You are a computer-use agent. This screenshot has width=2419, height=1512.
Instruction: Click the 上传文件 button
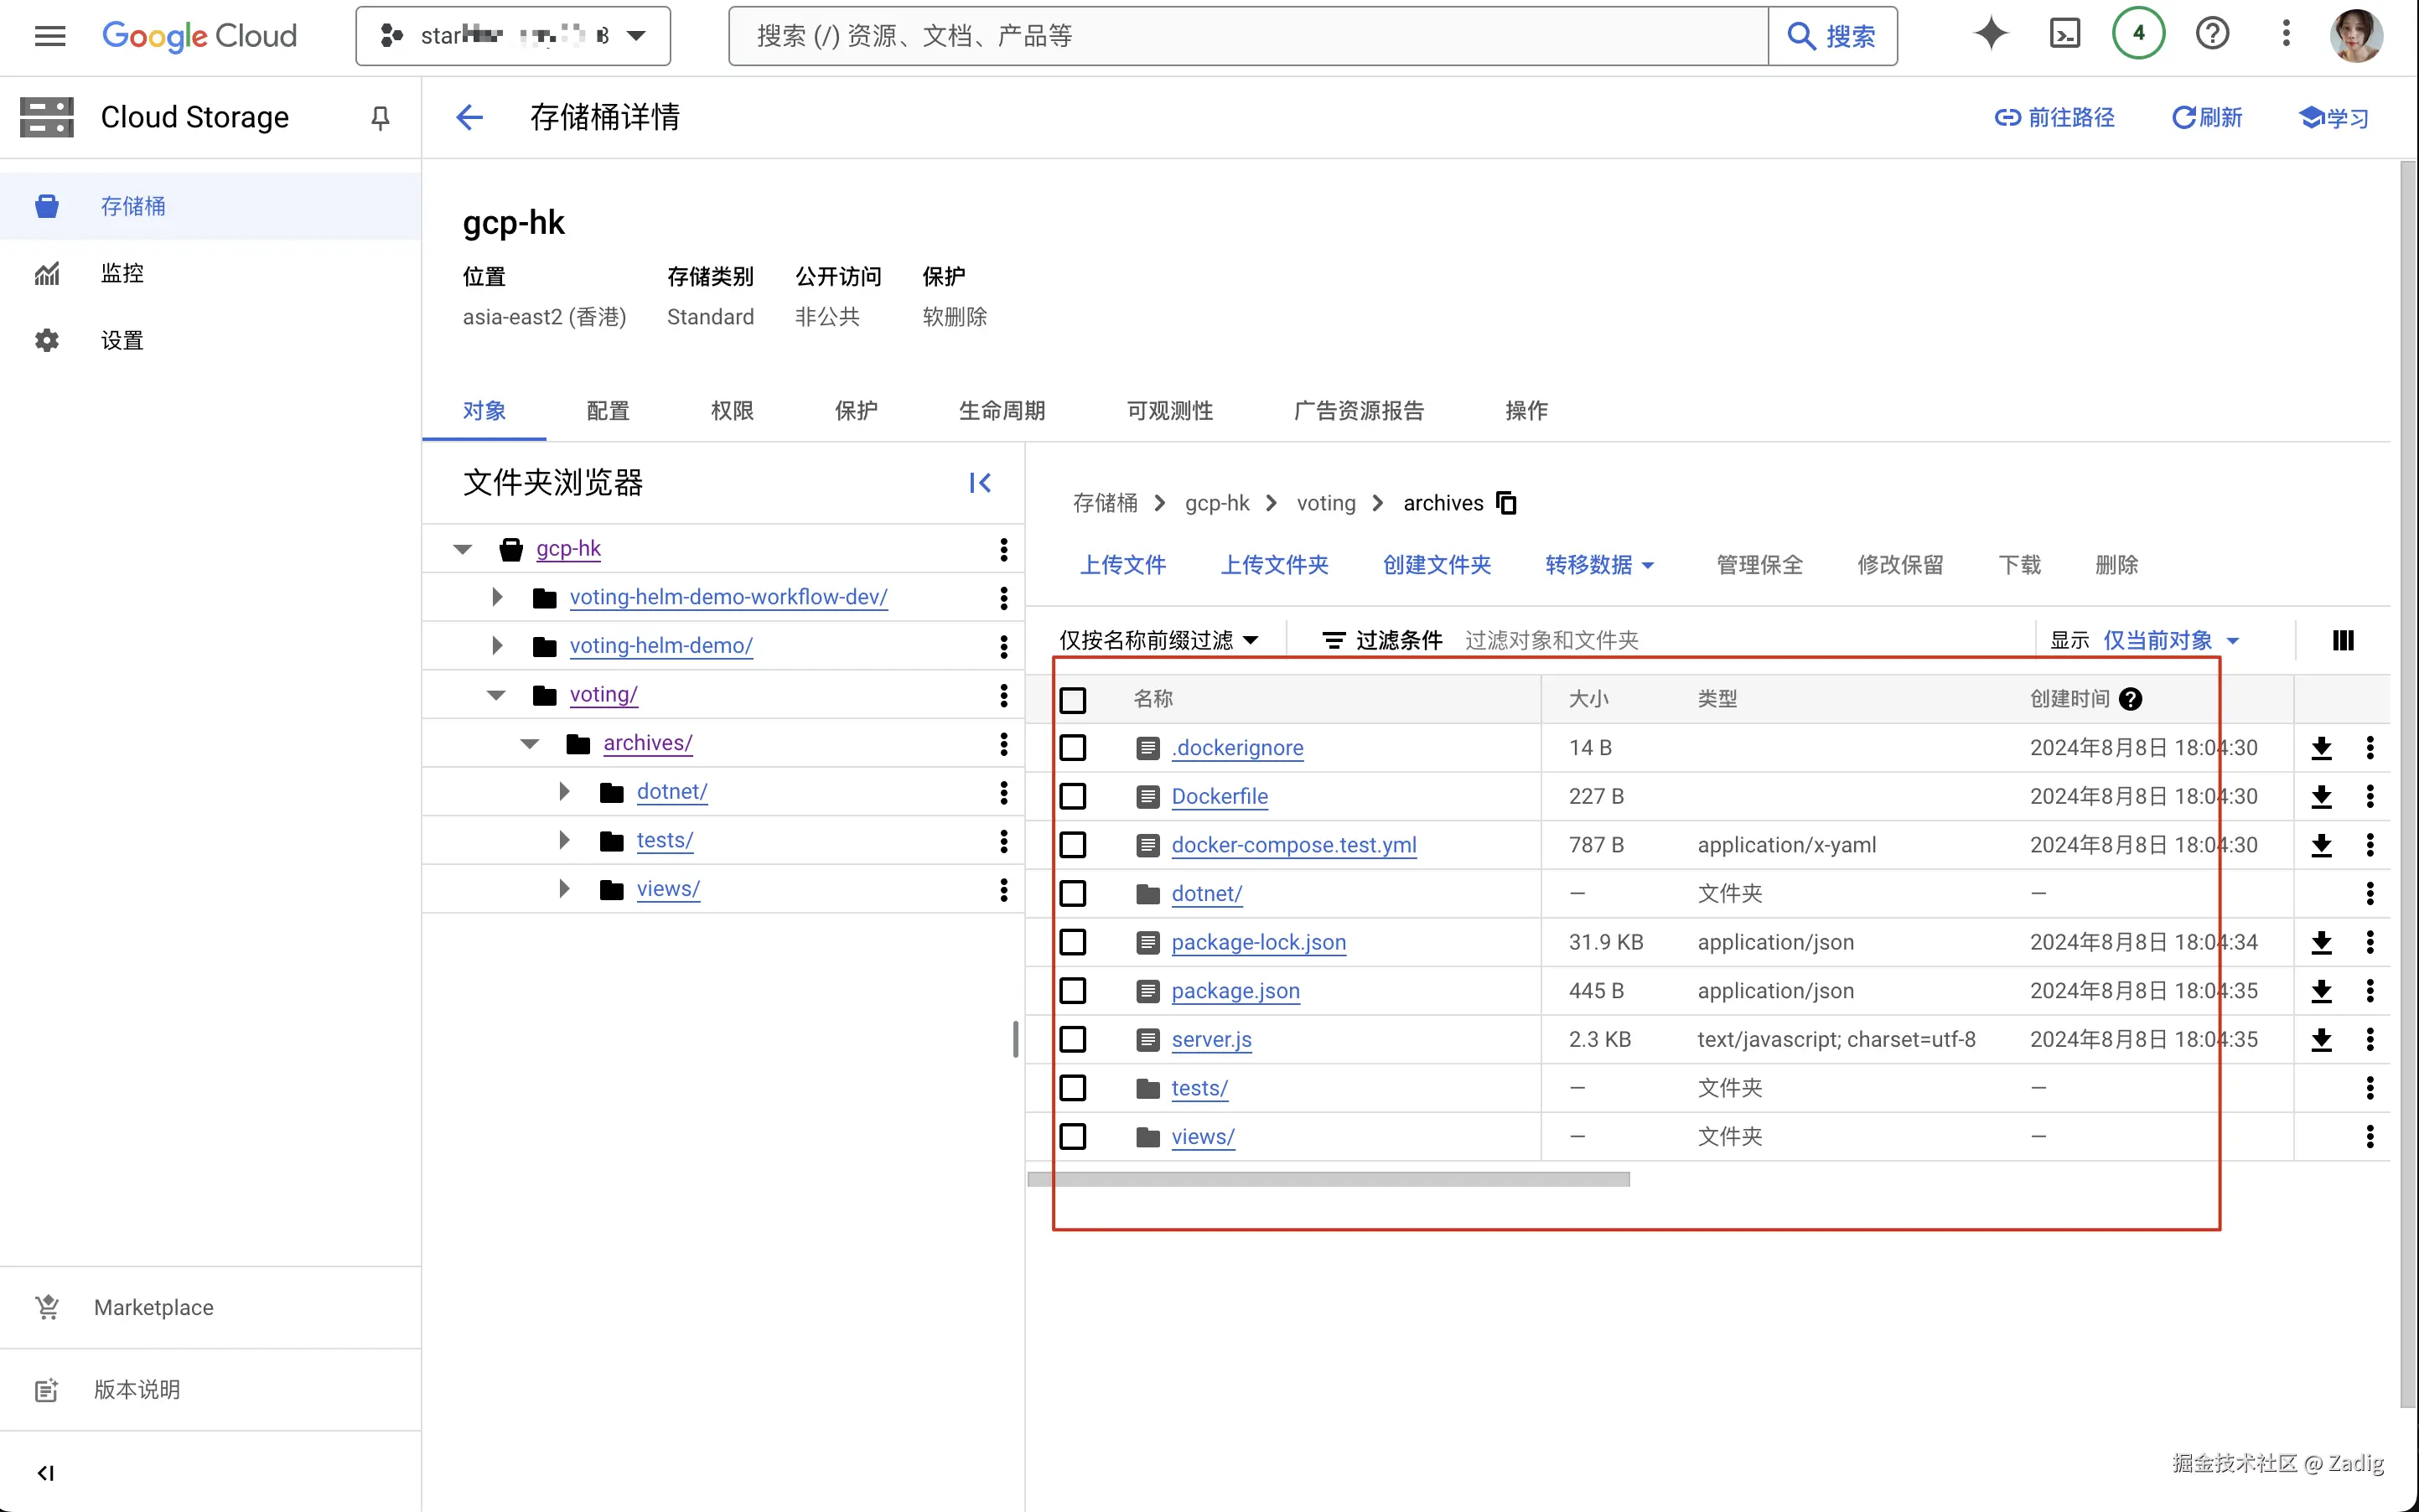pyautogui.click(x=1123, y=565)
